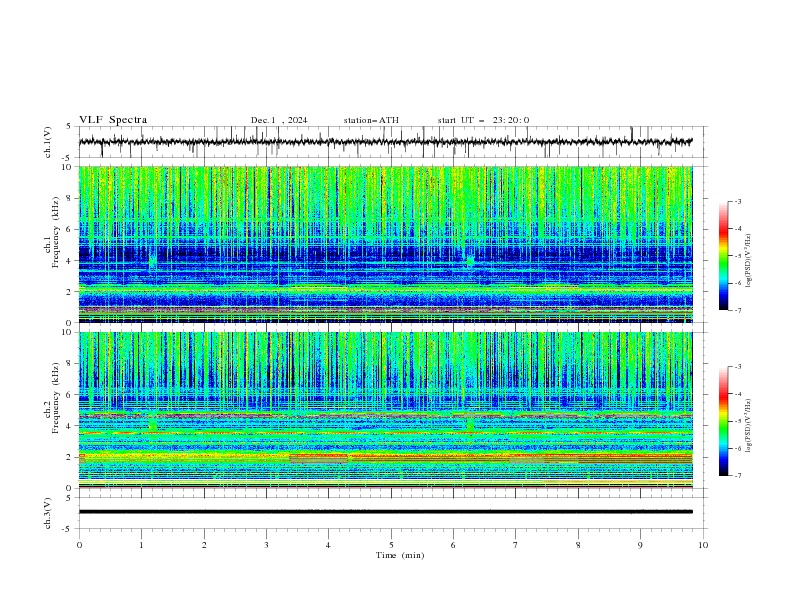Click the ch.1(V) axis label
The image size is (792, 612).
[48, 142]
